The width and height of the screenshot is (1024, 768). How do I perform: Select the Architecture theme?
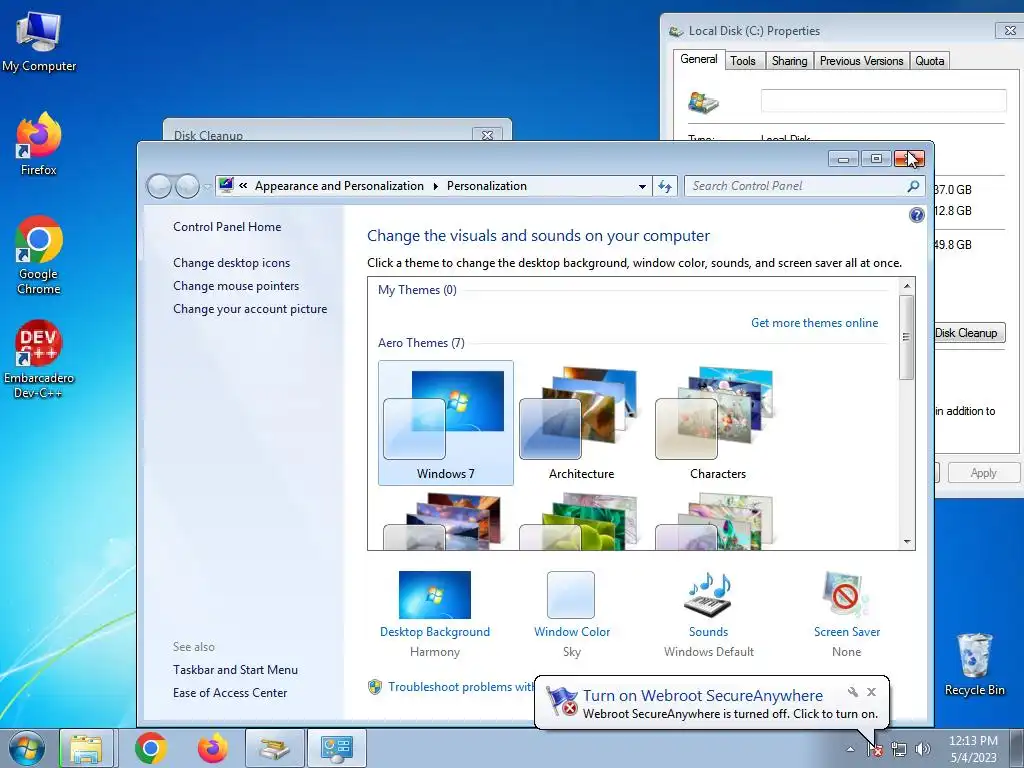[581, 423]
